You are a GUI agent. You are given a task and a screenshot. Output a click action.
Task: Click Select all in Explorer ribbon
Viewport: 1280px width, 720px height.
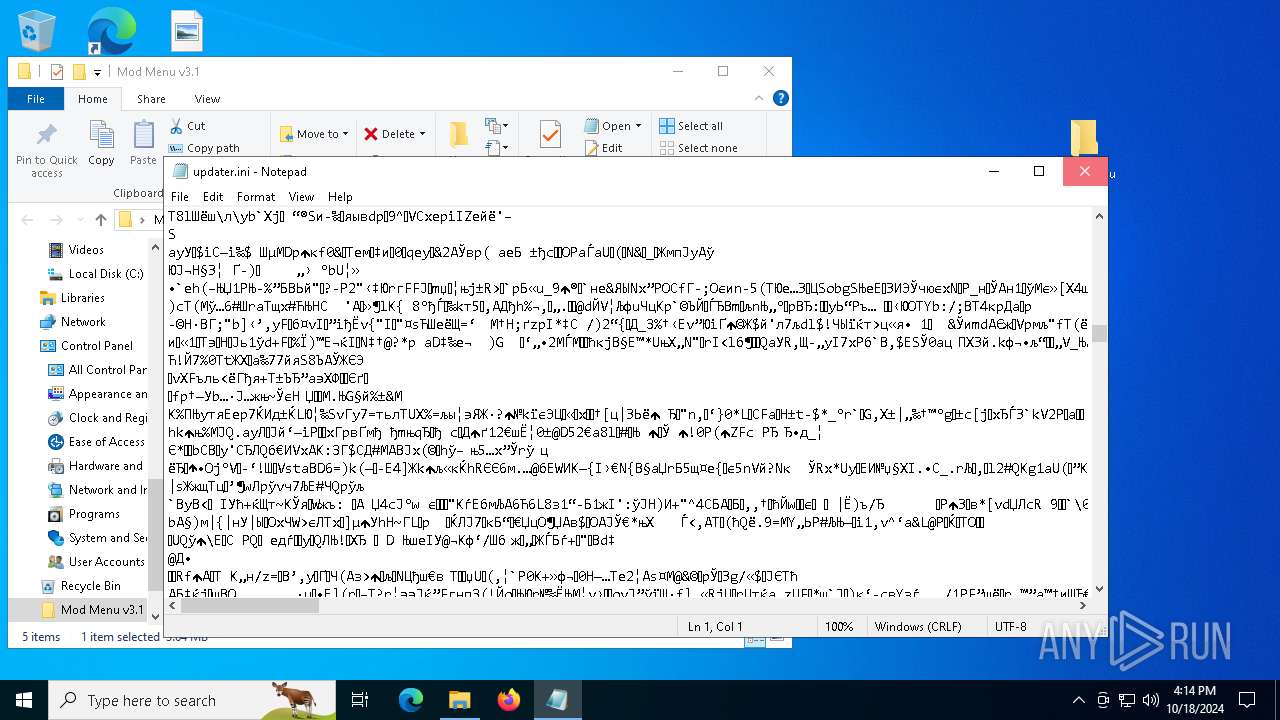691,126
